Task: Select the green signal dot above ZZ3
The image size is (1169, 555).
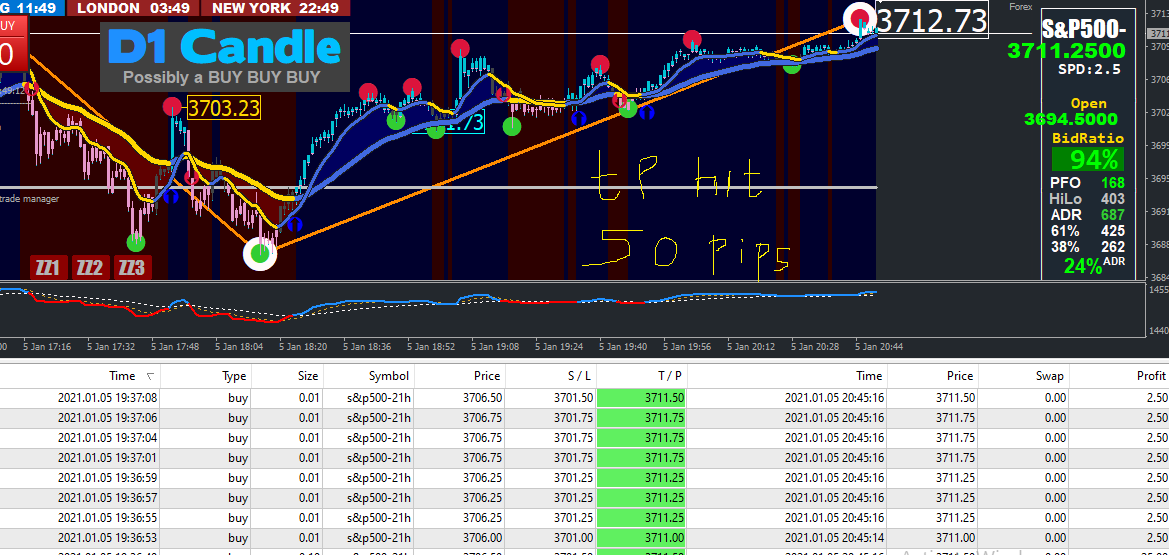Action: click(x=136, y=242)
